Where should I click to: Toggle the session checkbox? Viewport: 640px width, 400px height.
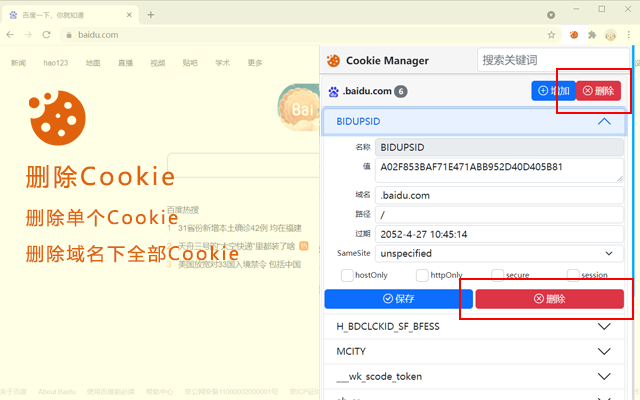coord(573,275)
